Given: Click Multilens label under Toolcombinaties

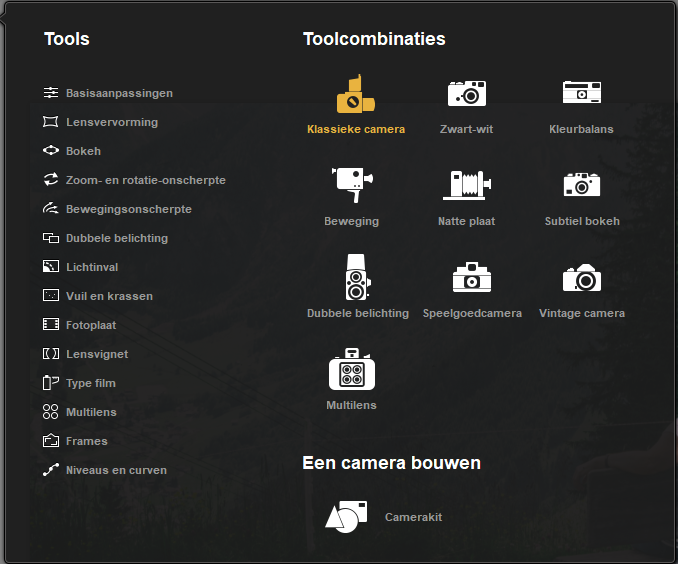Looking at the screenshot, I should 352,405.
